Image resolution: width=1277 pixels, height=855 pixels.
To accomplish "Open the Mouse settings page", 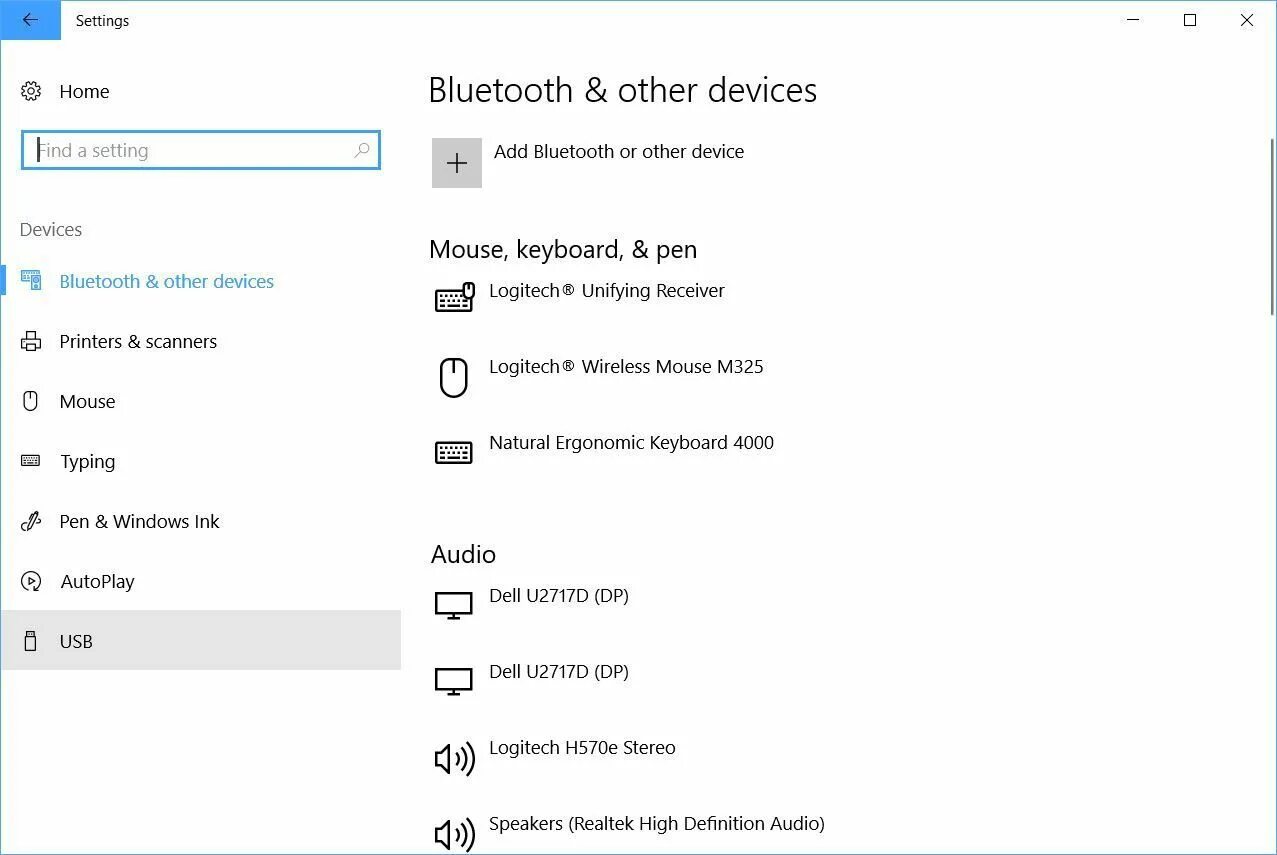I will [x=87, y=402].
